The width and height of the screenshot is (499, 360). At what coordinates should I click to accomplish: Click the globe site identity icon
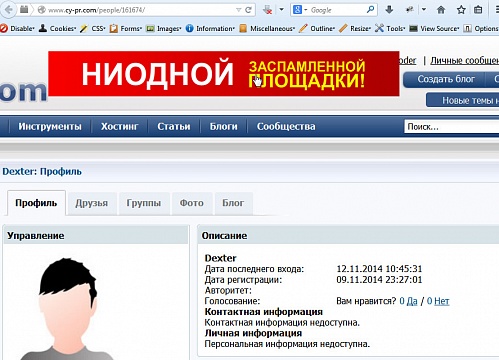point(41,10)
